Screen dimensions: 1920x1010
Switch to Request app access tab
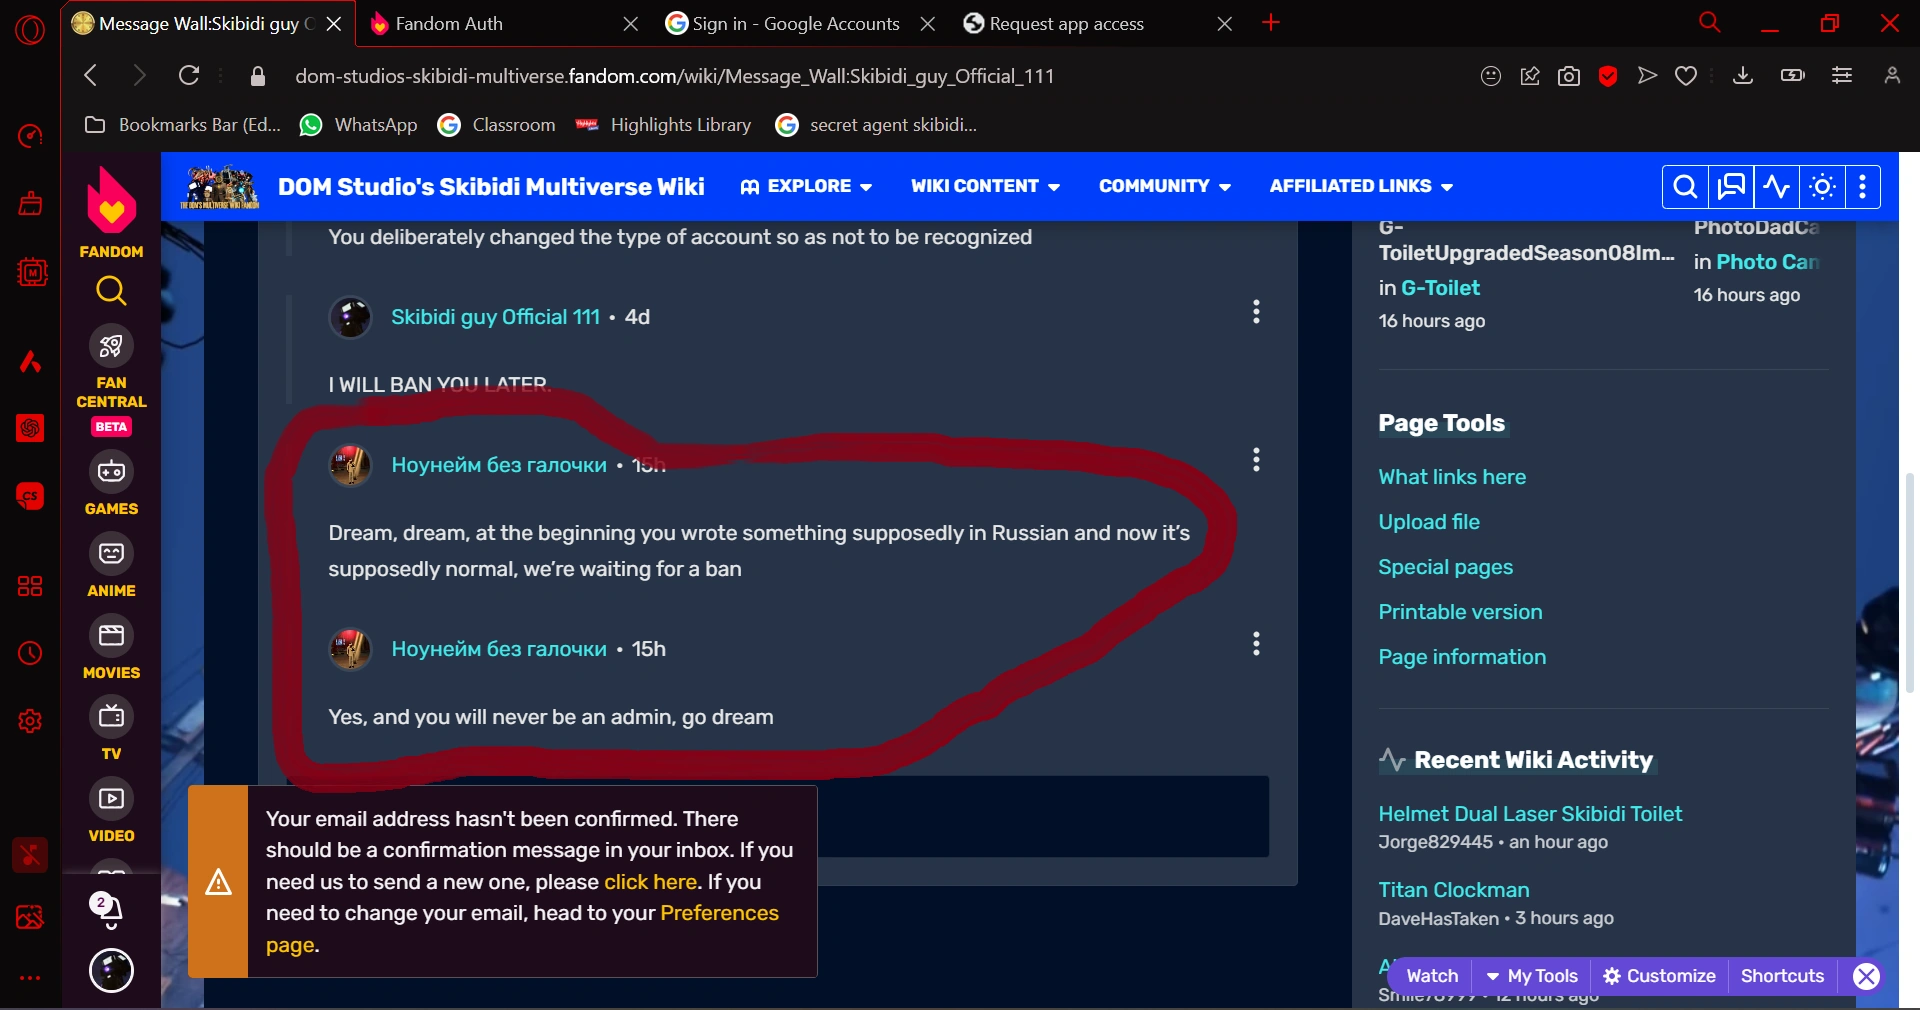tap(1095, 24)
